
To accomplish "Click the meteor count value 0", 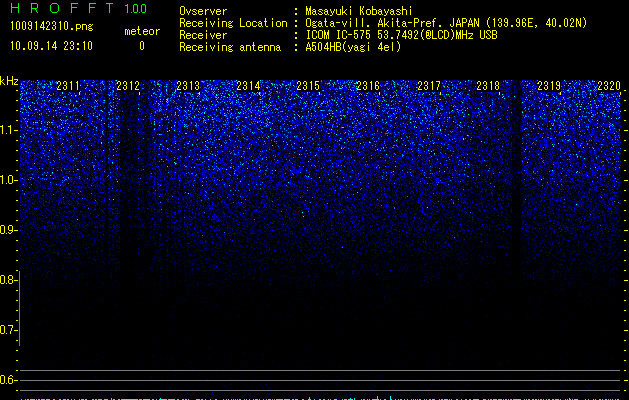I will 142,46.
